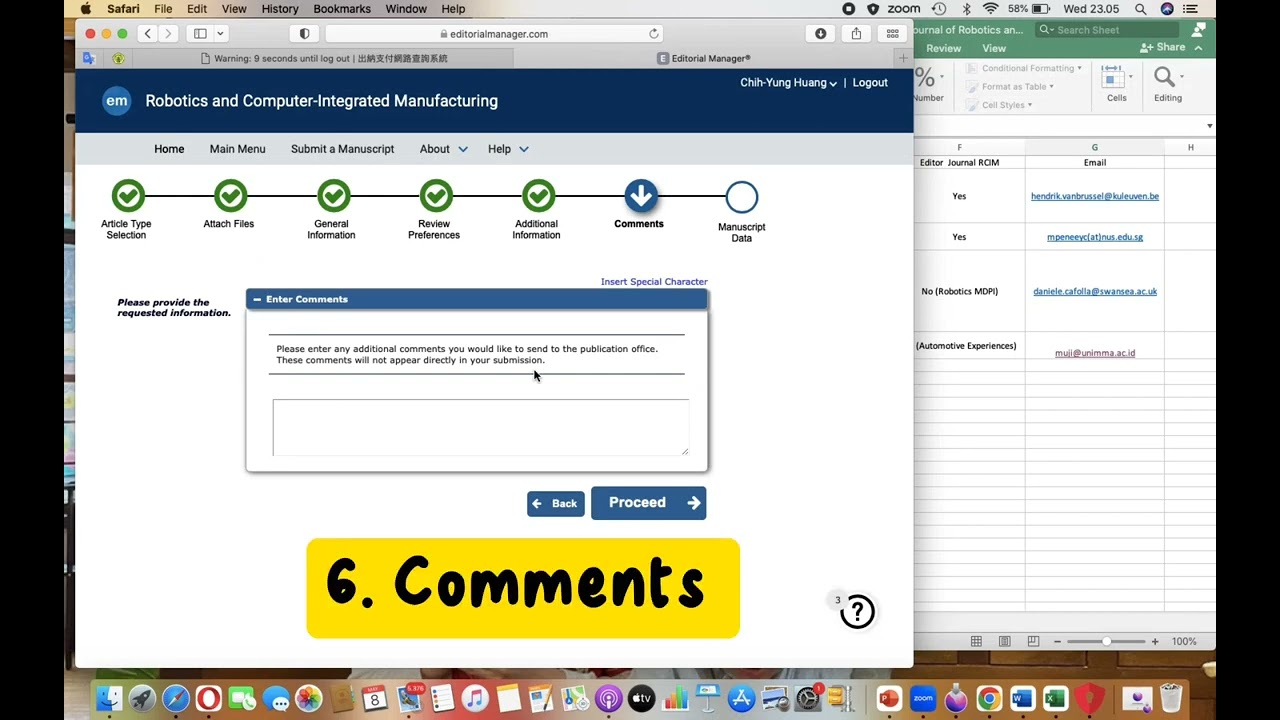Screen dimensions: 1280x720
Task: Open the Chih-Yung Huang user dropdown
Action: [x=788, y=83]
